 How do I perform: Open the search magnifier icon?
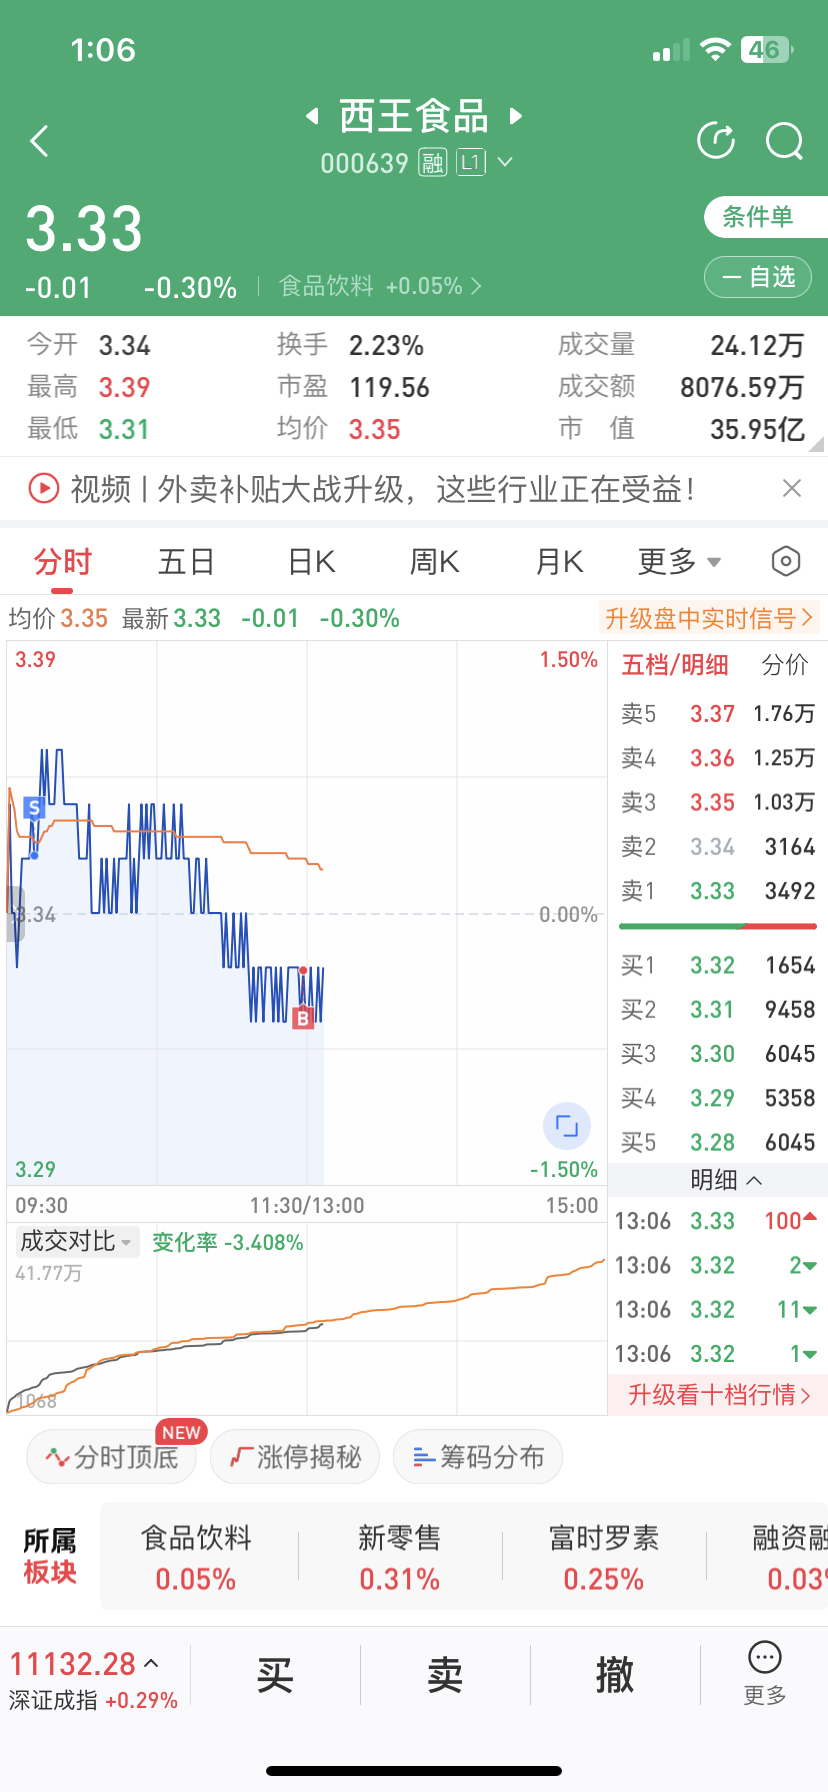click(x=785, y=141)
